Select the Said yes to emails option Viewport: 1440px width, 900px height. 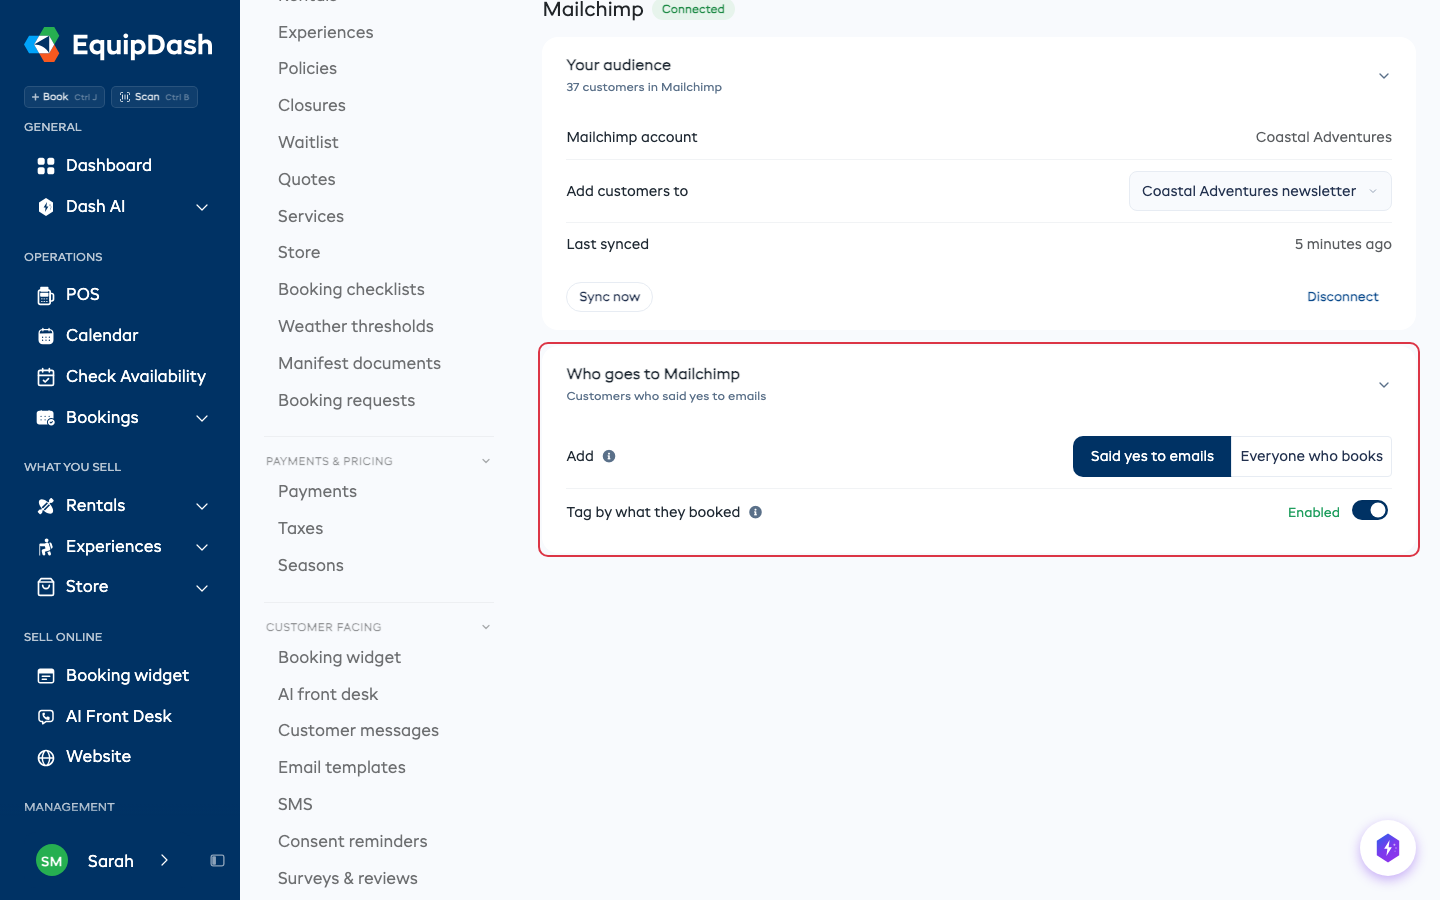point(1152,456)
